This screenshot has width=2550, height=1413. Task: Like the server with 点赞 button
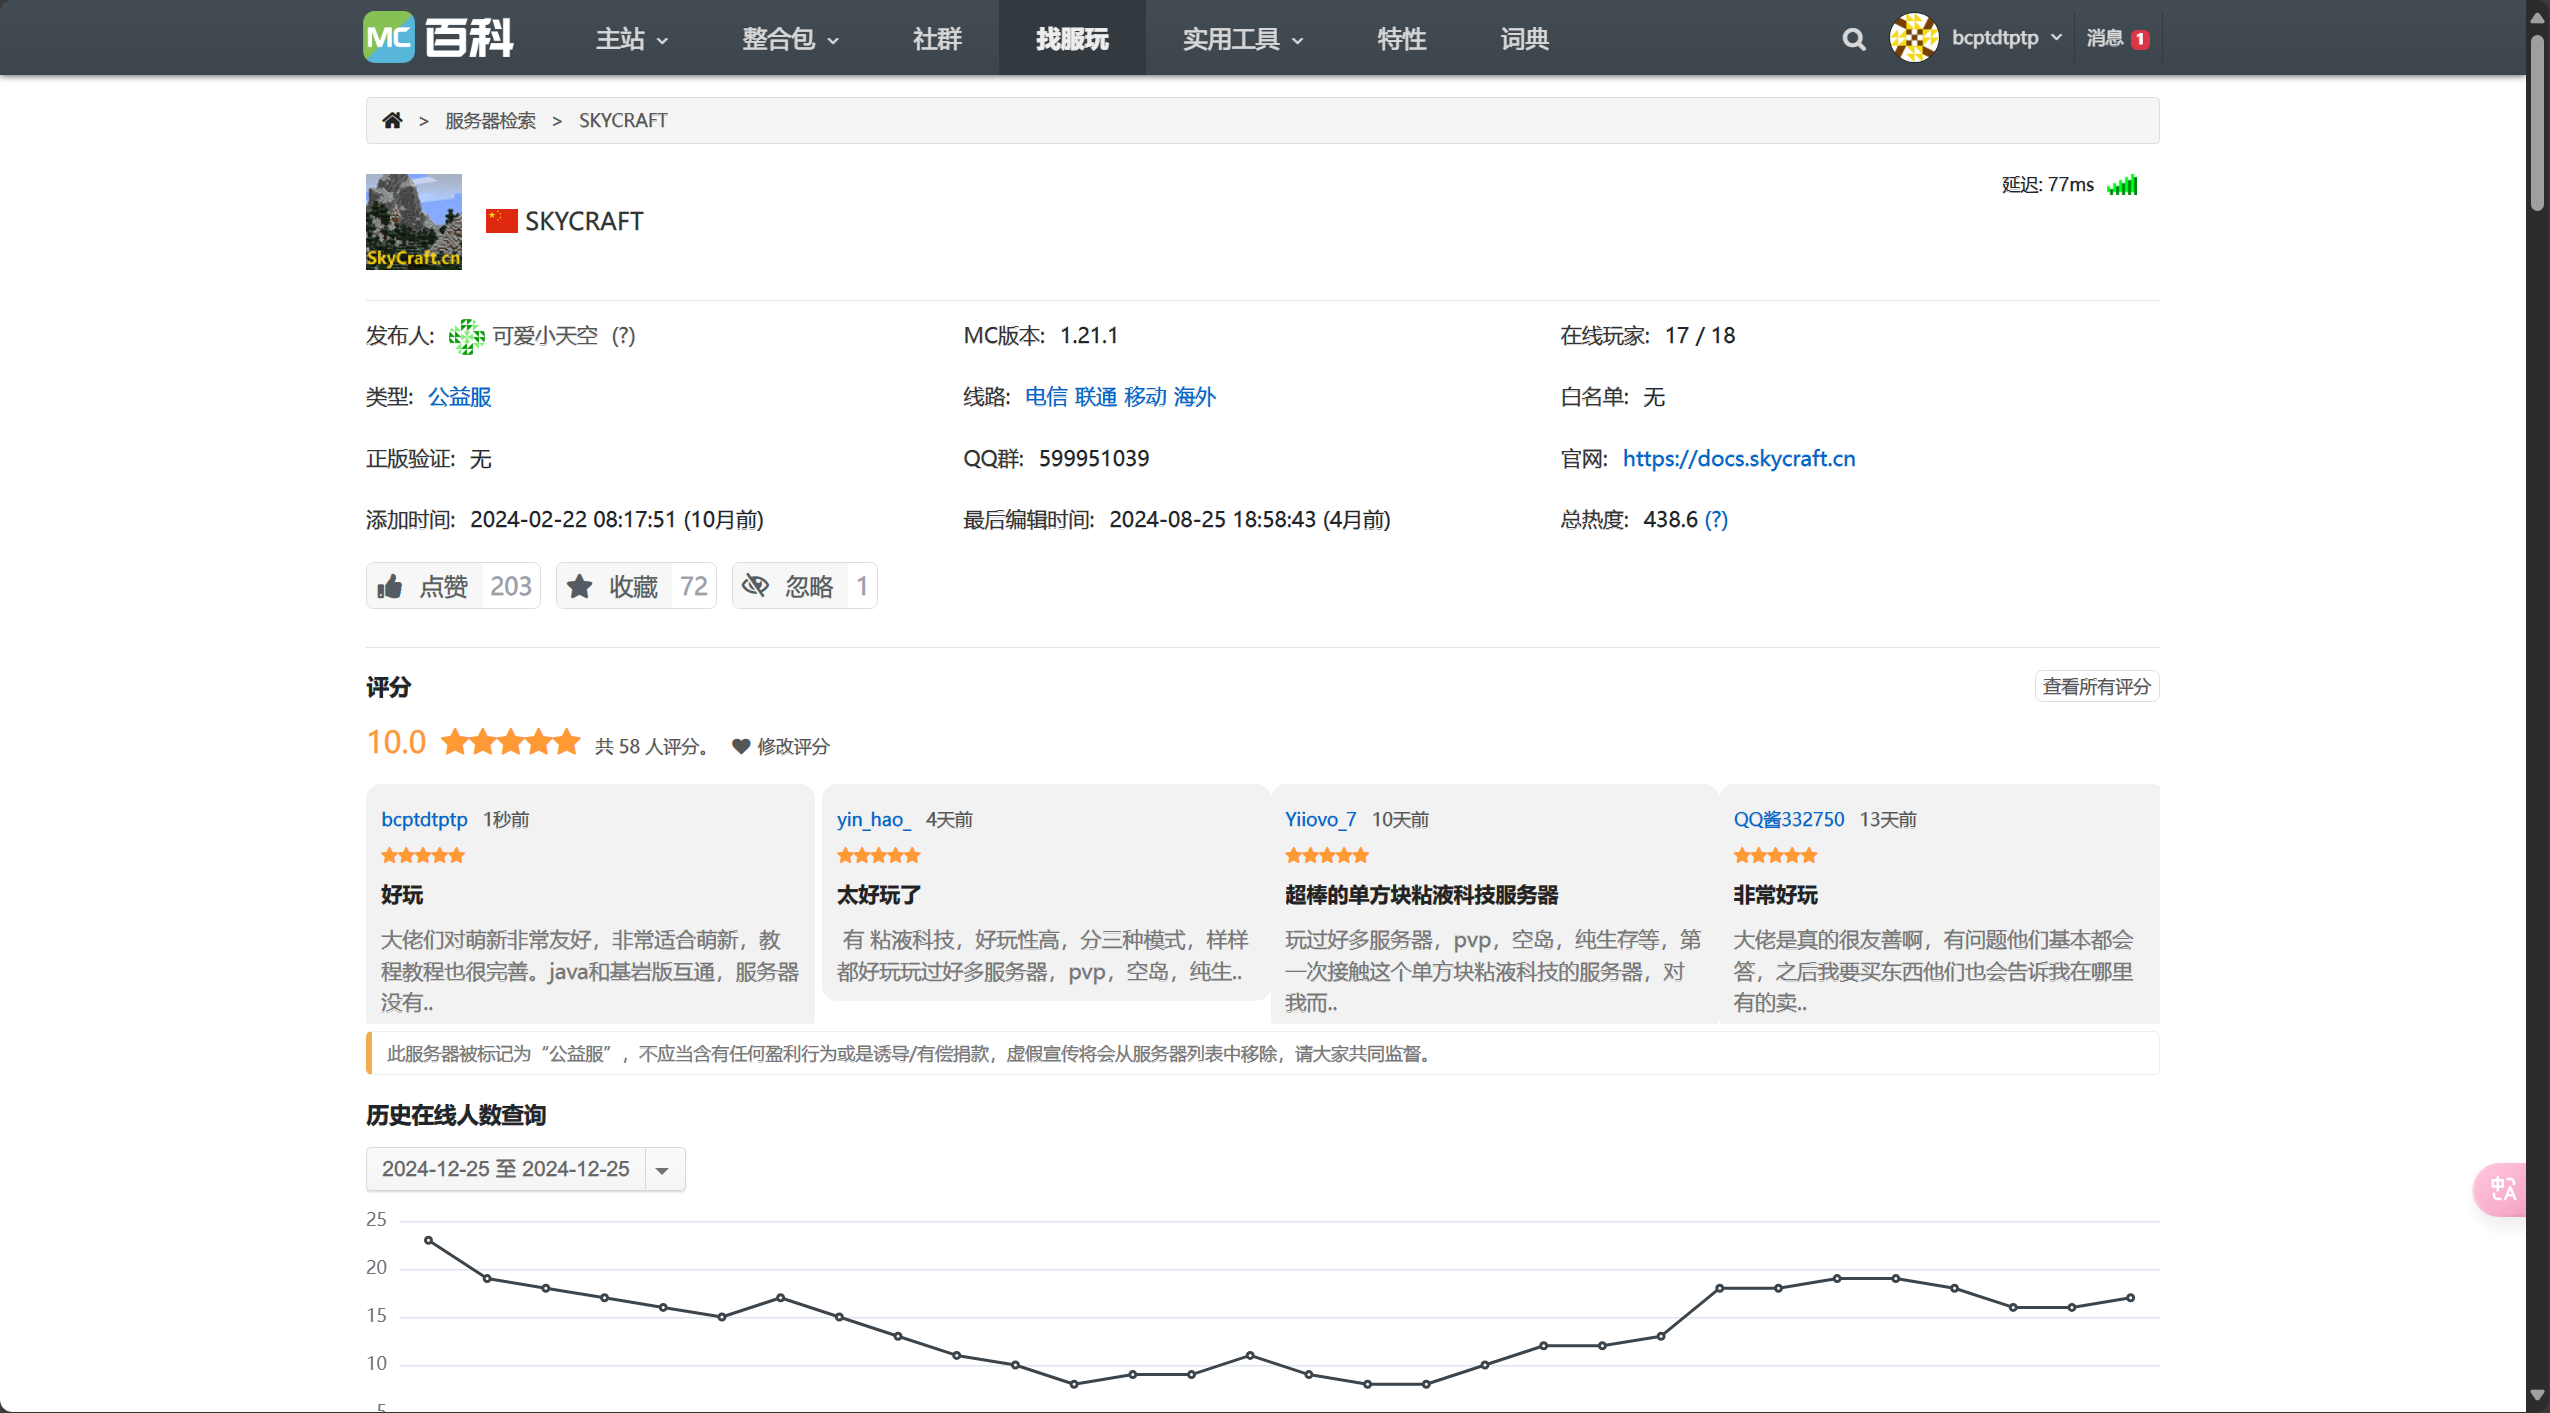click(x=453, y=586)
